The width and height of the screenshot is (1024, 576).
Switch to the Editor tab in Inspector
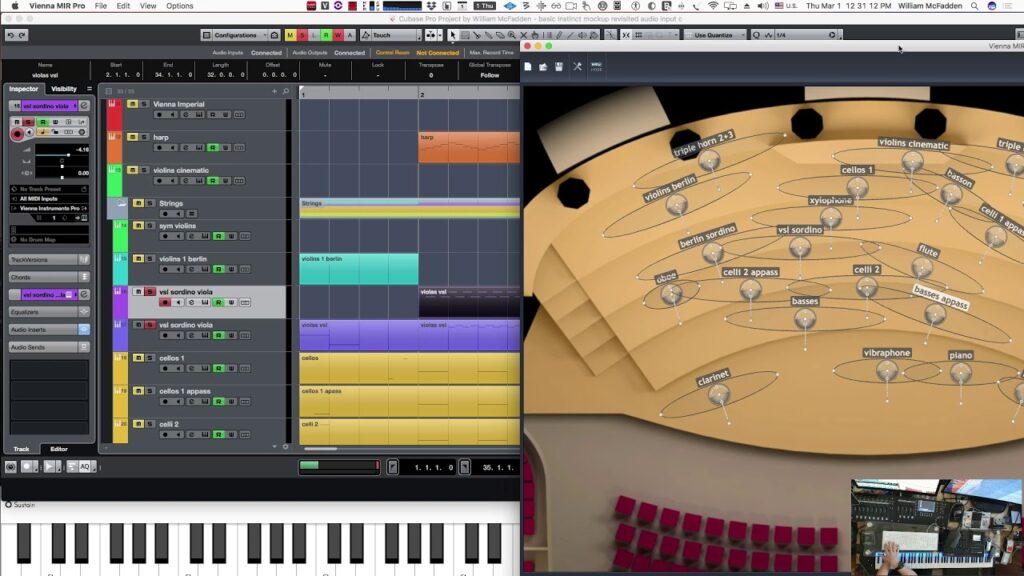coord(59,449)
